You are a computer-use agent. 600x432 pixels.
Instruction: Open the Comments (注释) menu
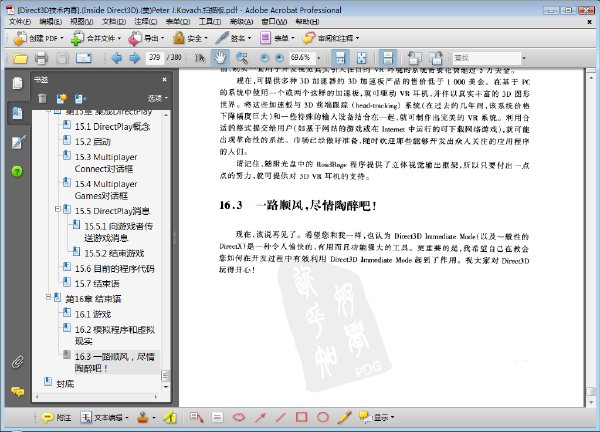(146, 22)
